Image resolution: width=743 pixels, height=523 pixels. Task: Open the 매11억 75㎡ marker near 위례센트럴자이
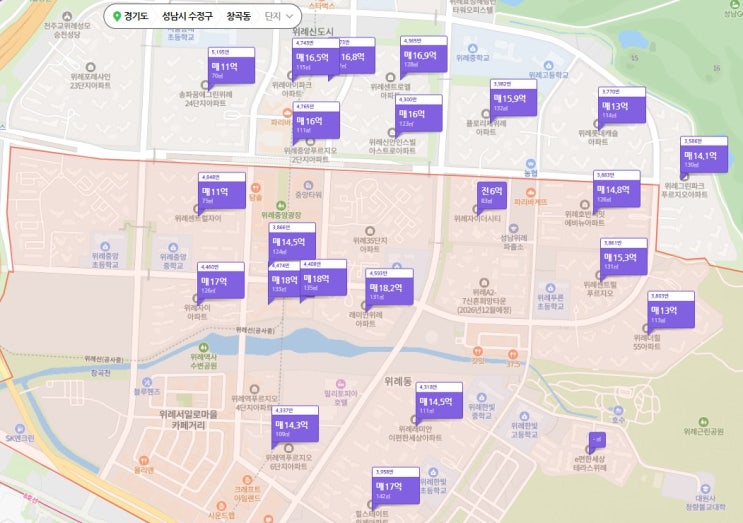(x=222, y=192)
